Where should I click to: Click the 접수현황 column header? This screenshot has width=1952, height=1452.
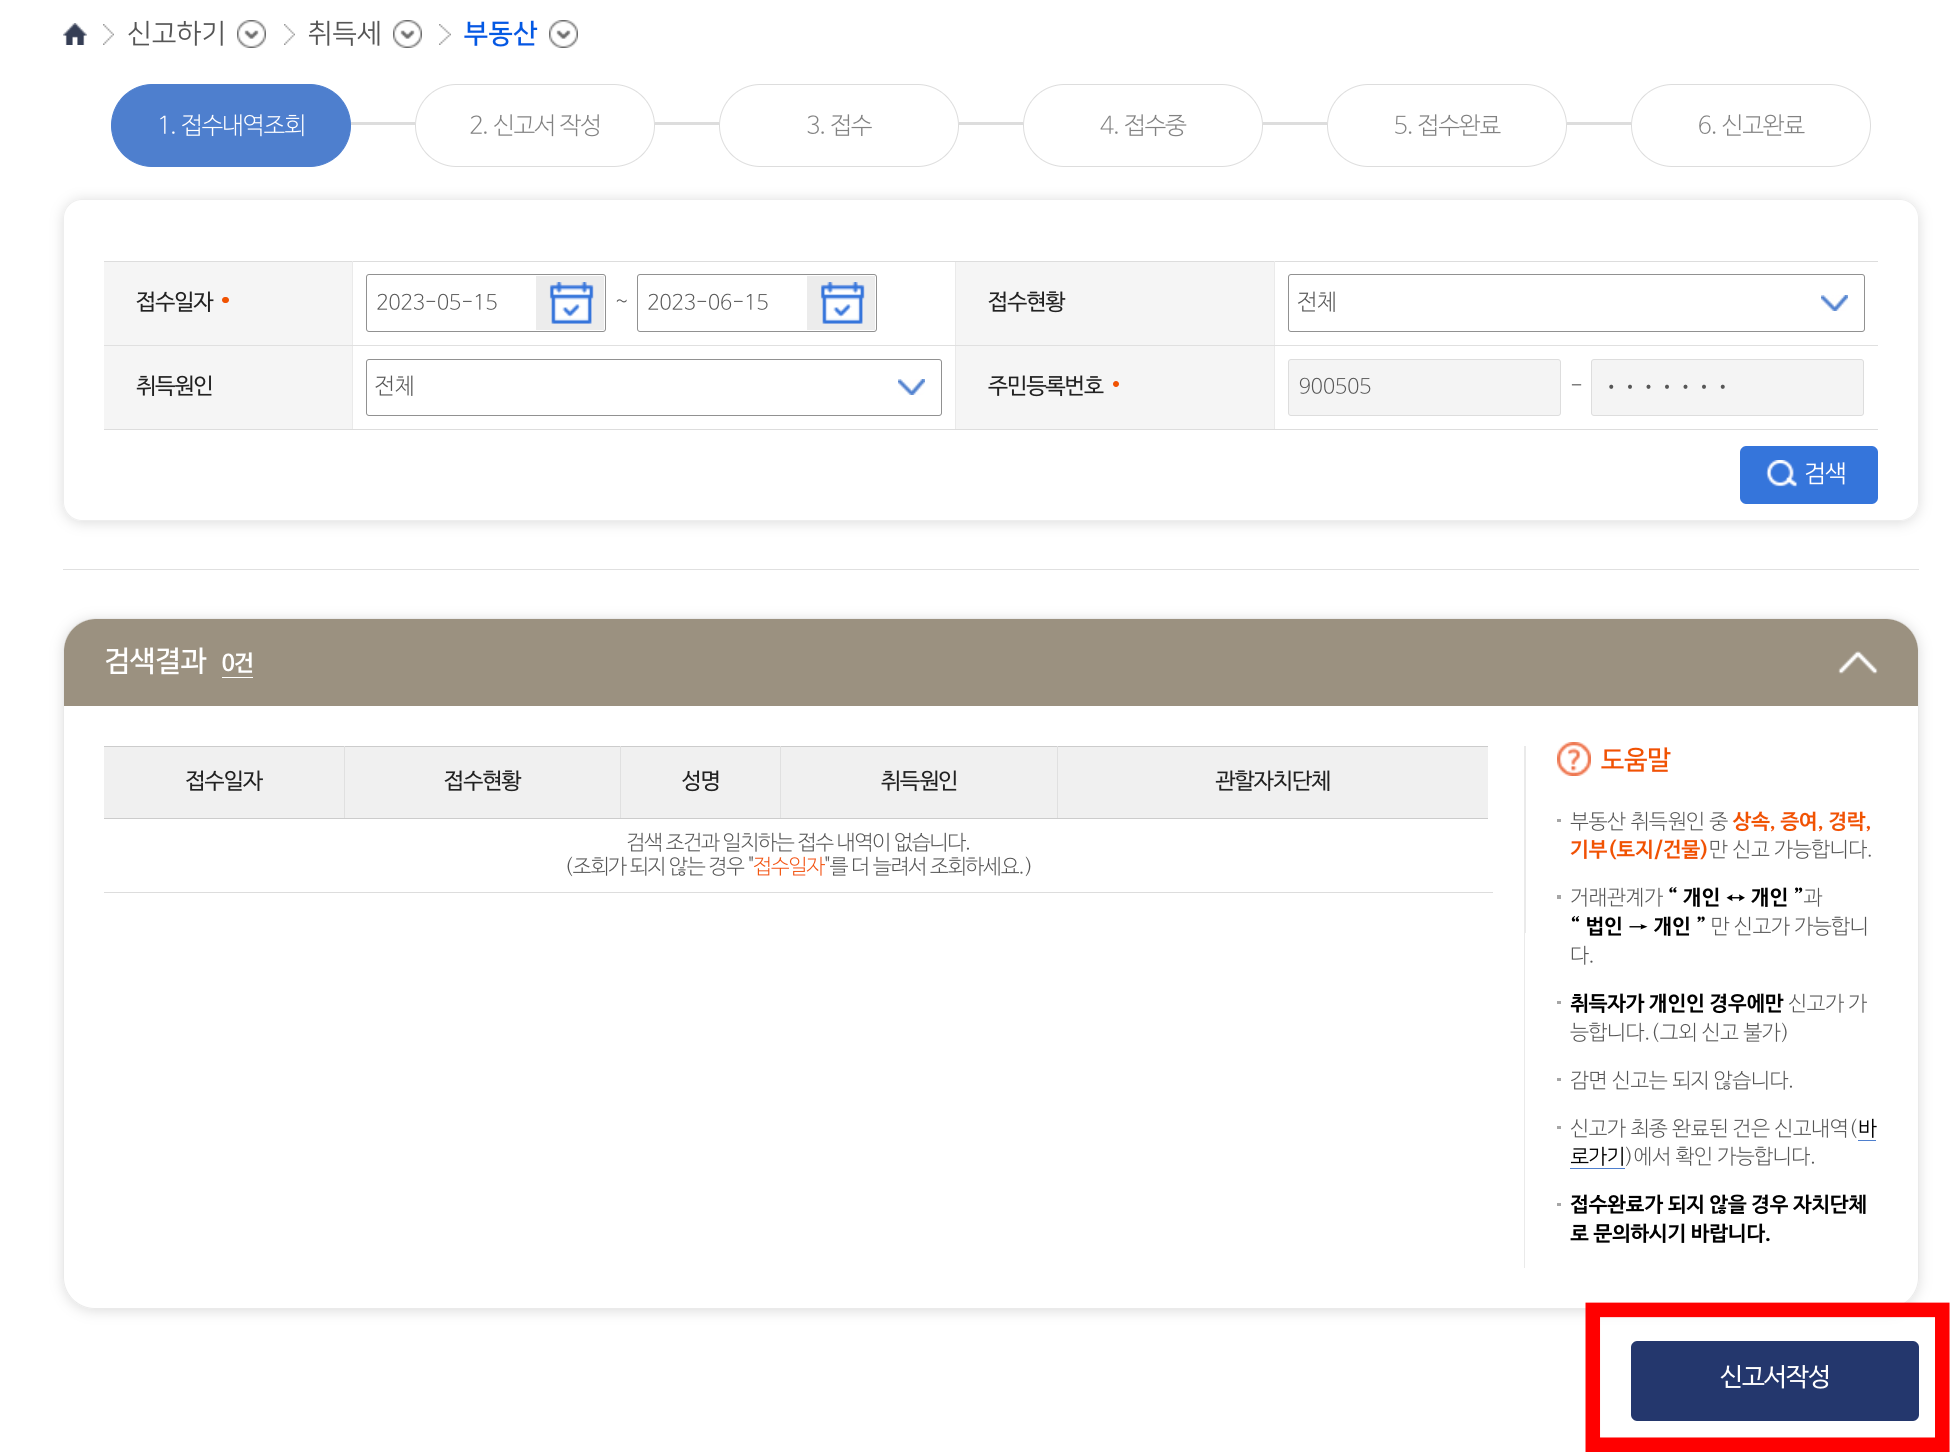coord(483,781)
